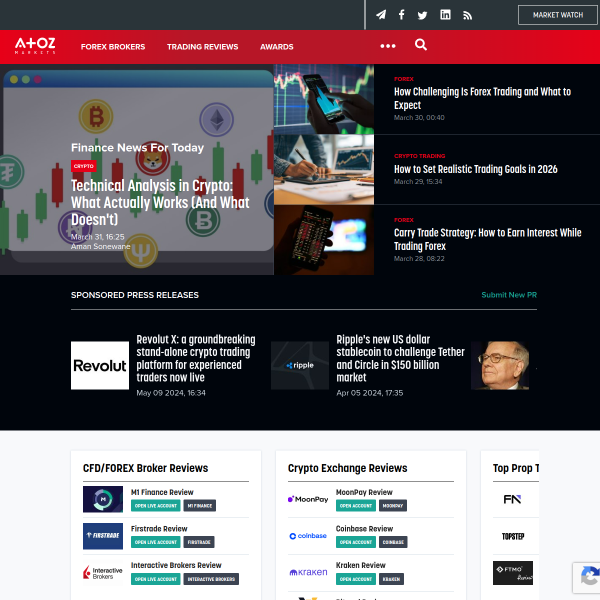Open Ripple's new US dollar stablecoin headline
The width and height of the screenshot is (600, 600).
(400, 358)
